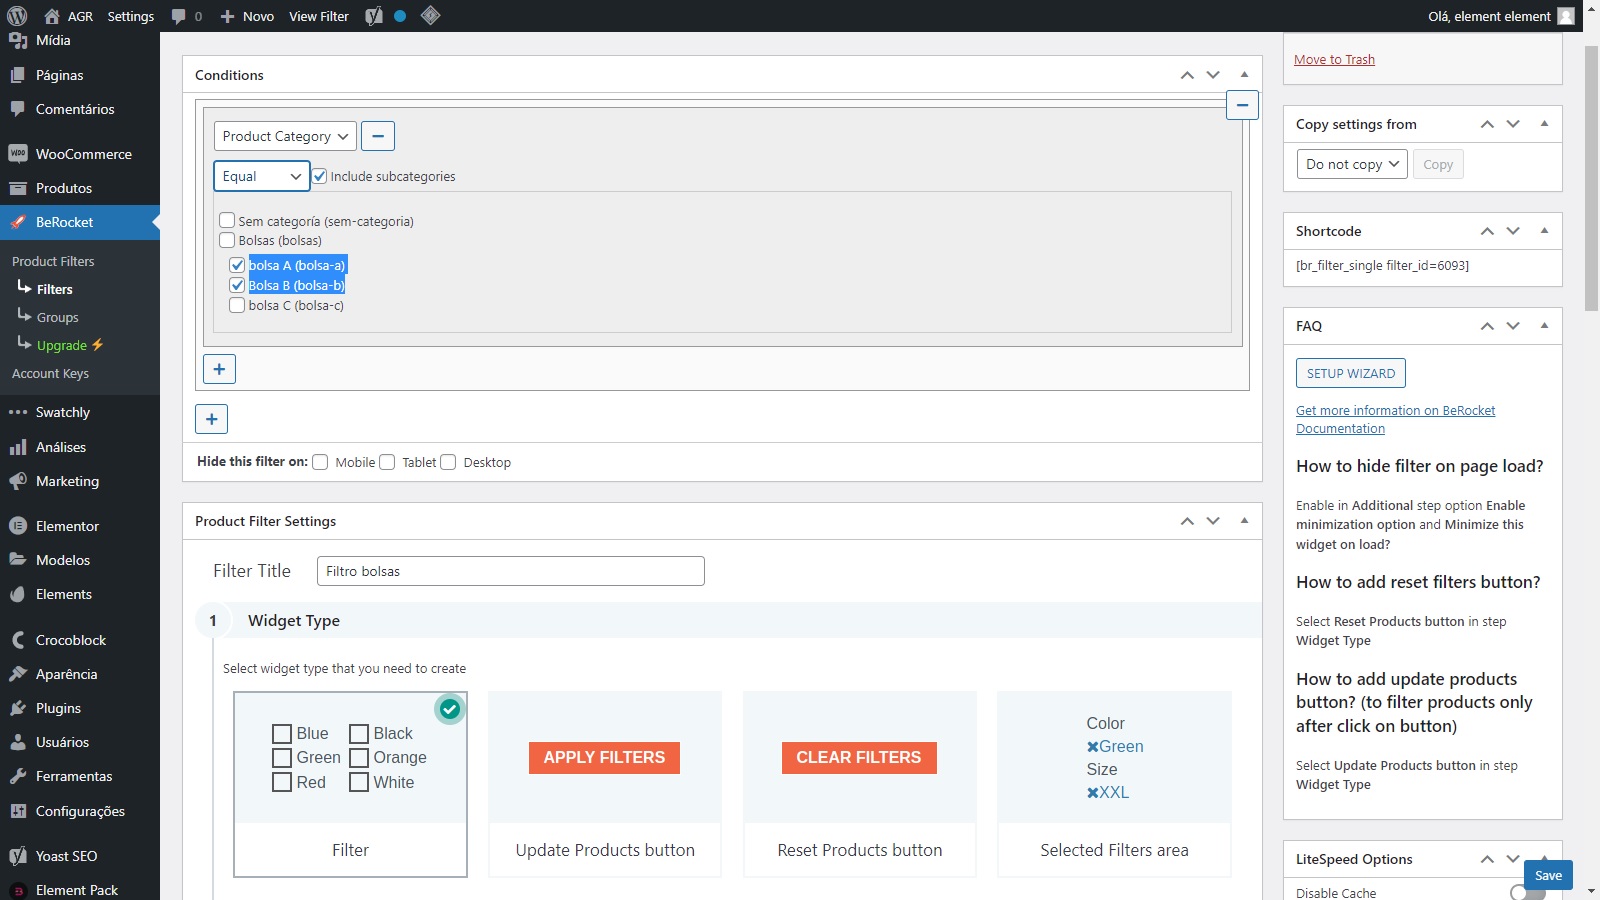Click the Save button
The height and width of the screenshot is (900, 1600).
[1548, 875]
